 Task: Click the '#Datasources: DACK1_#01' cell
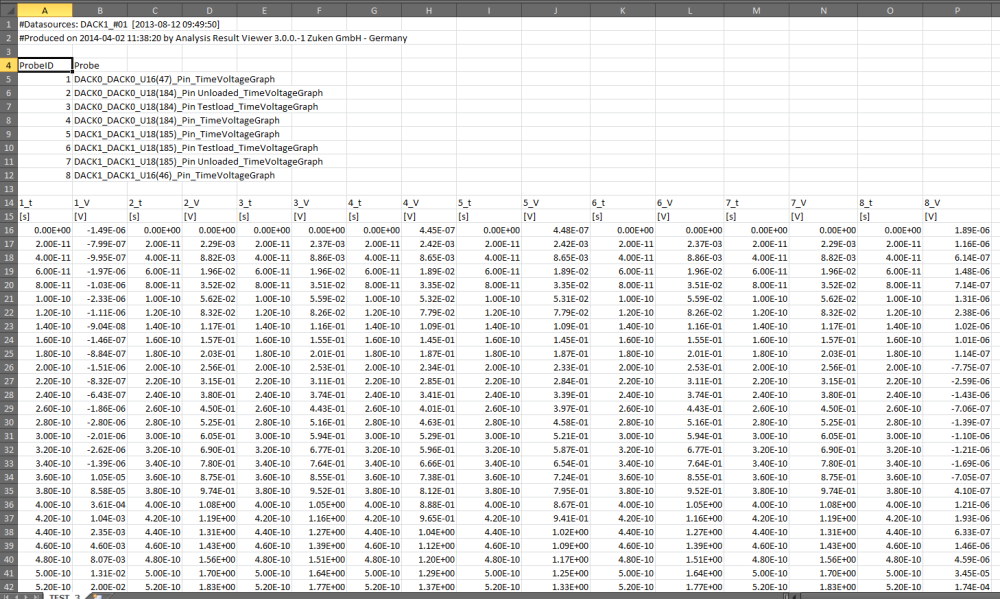[119, 24]
